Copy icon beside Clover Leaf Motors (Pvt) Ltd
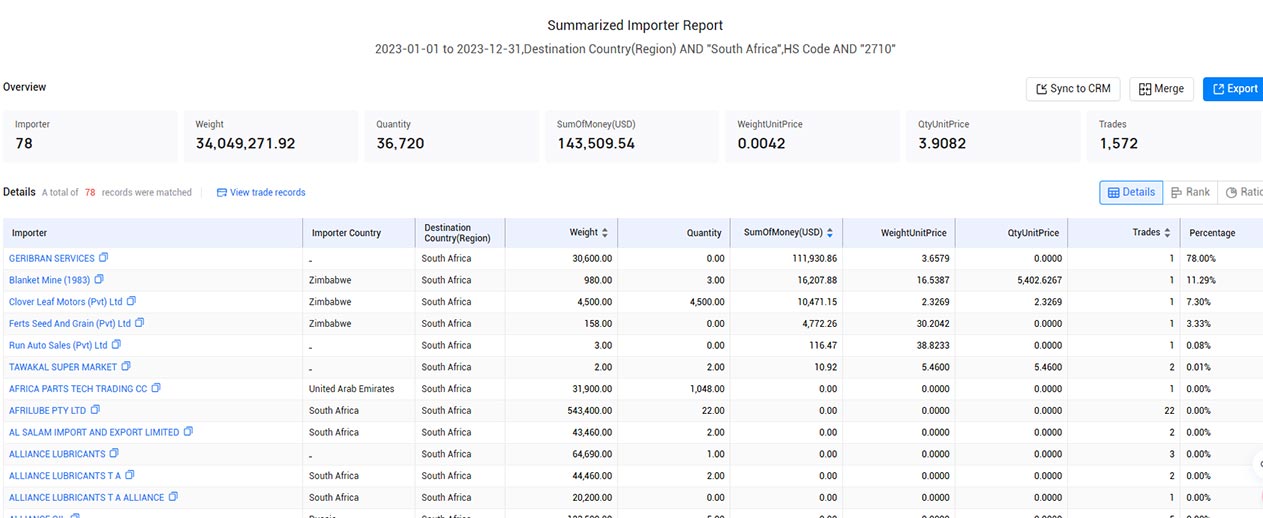The image size is (1263, 518). point(131,301)
